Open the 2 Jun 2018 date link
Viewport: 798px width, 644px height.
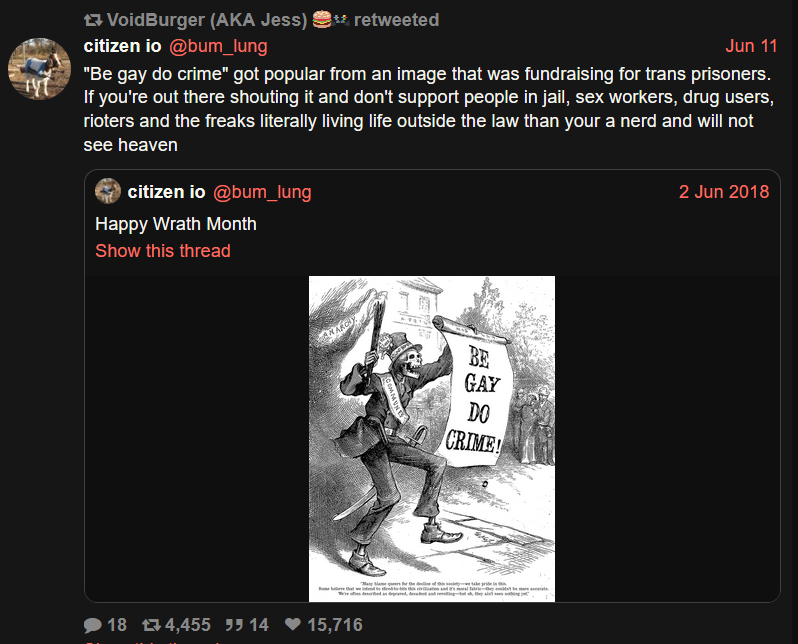(x=724, y=192)
